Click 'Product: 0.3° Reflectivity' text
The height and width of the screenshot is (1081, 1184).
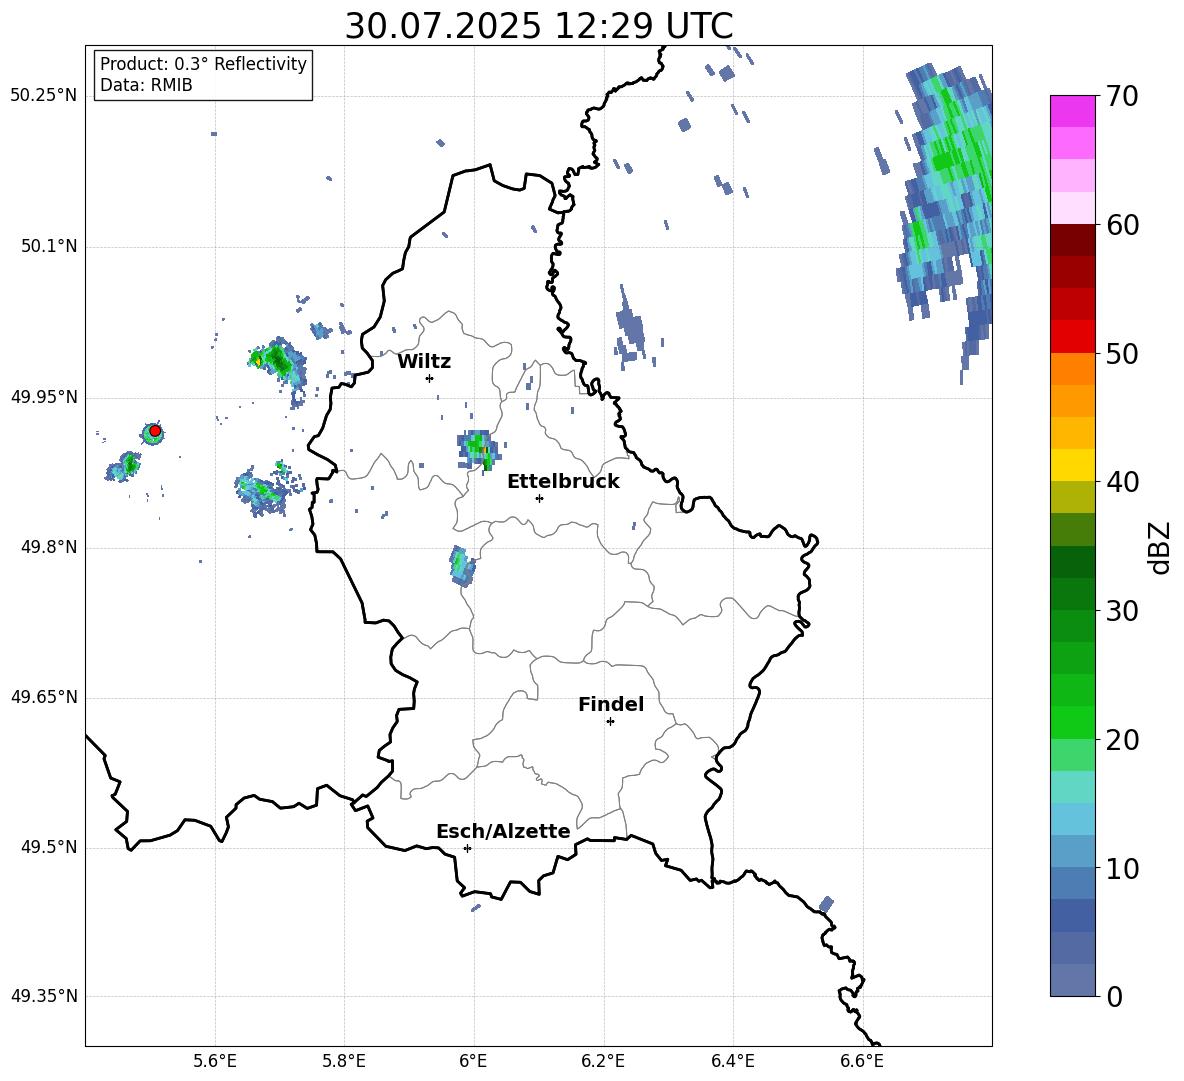pos(203,64)
